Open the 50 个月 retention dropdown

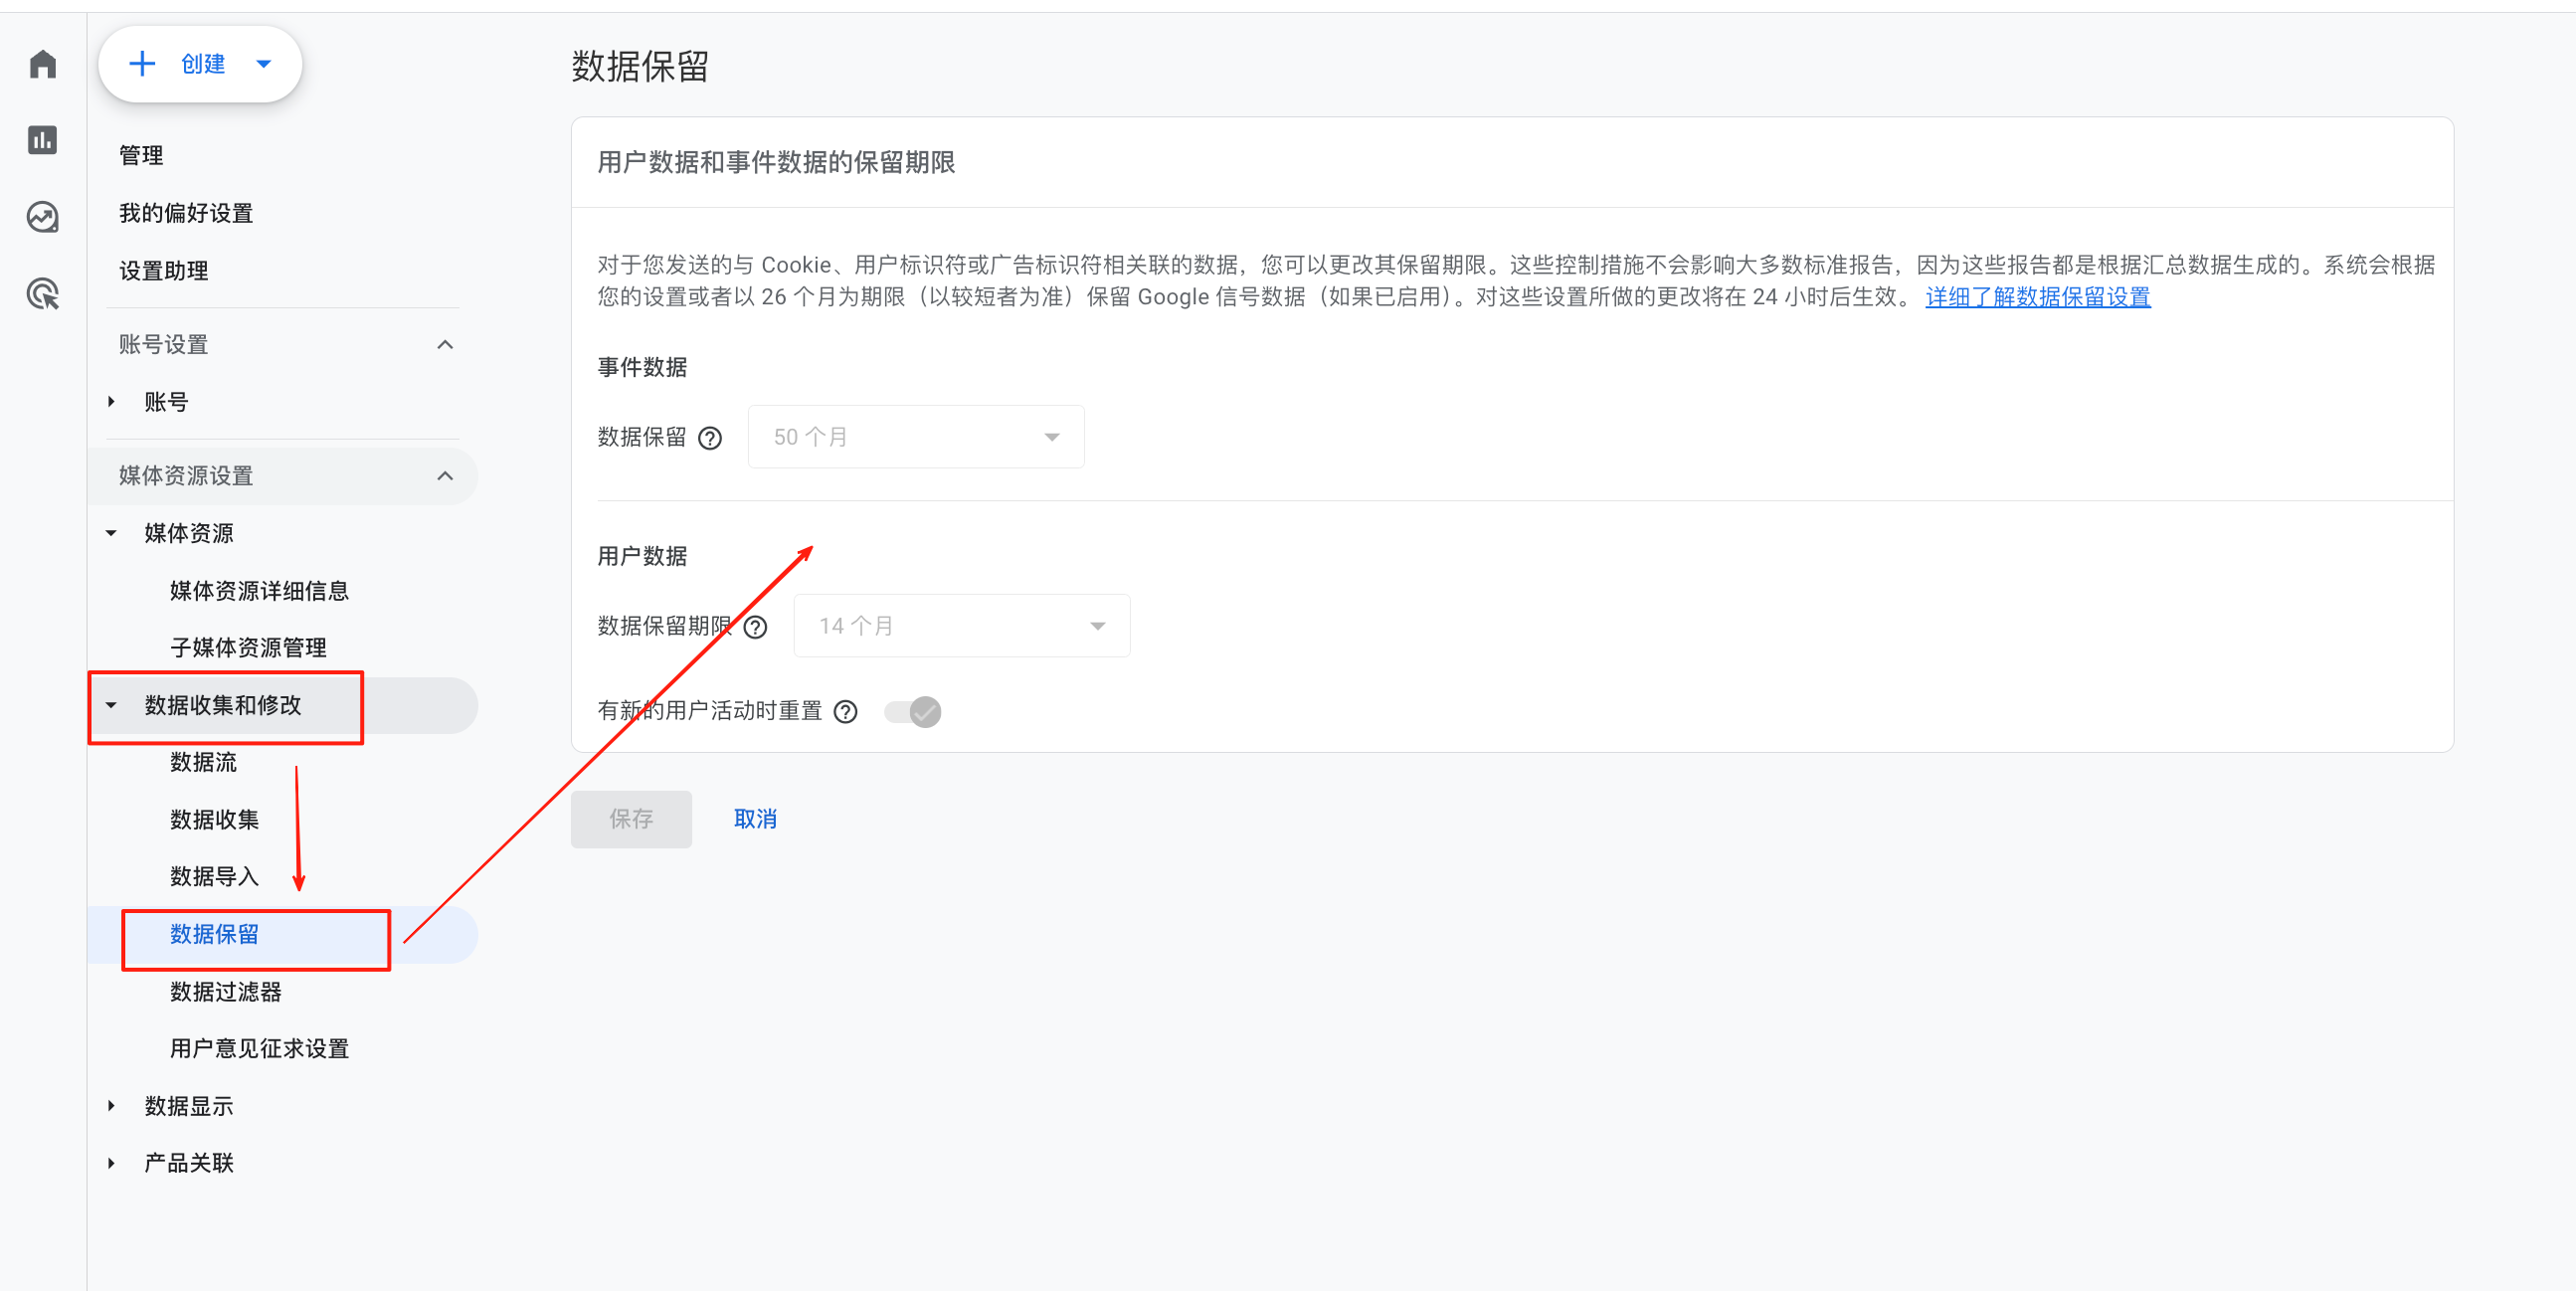point(914,436)
